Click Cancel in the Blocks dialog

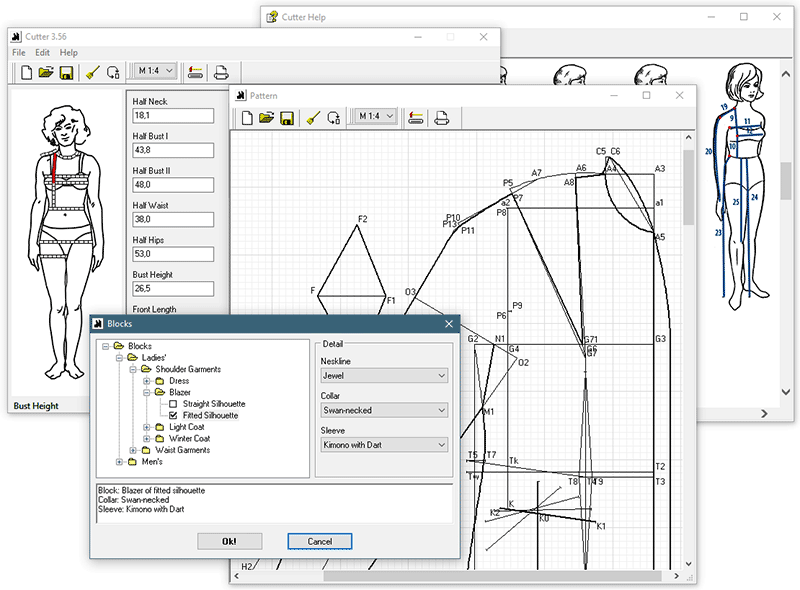pyautogui.click(x=319, y=541)
